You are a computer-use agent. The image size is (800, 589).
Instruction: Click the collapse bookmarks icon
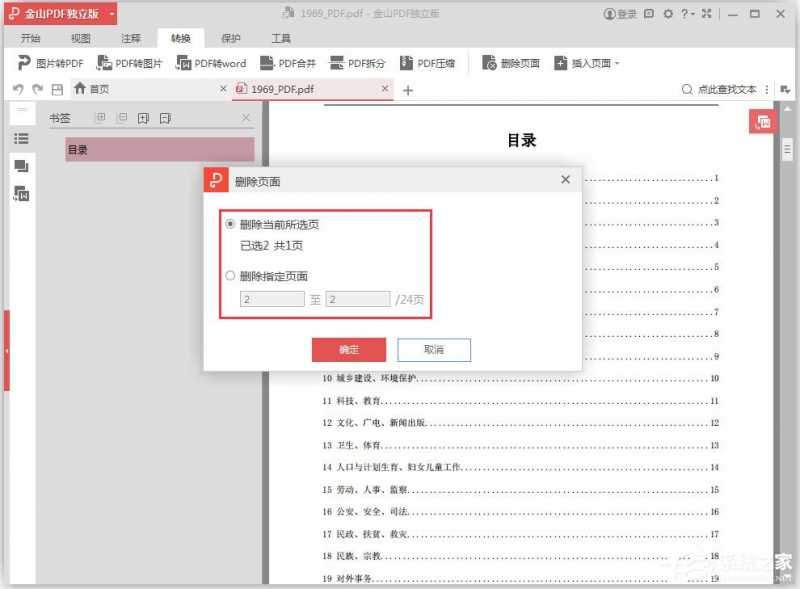coord(122,117)
